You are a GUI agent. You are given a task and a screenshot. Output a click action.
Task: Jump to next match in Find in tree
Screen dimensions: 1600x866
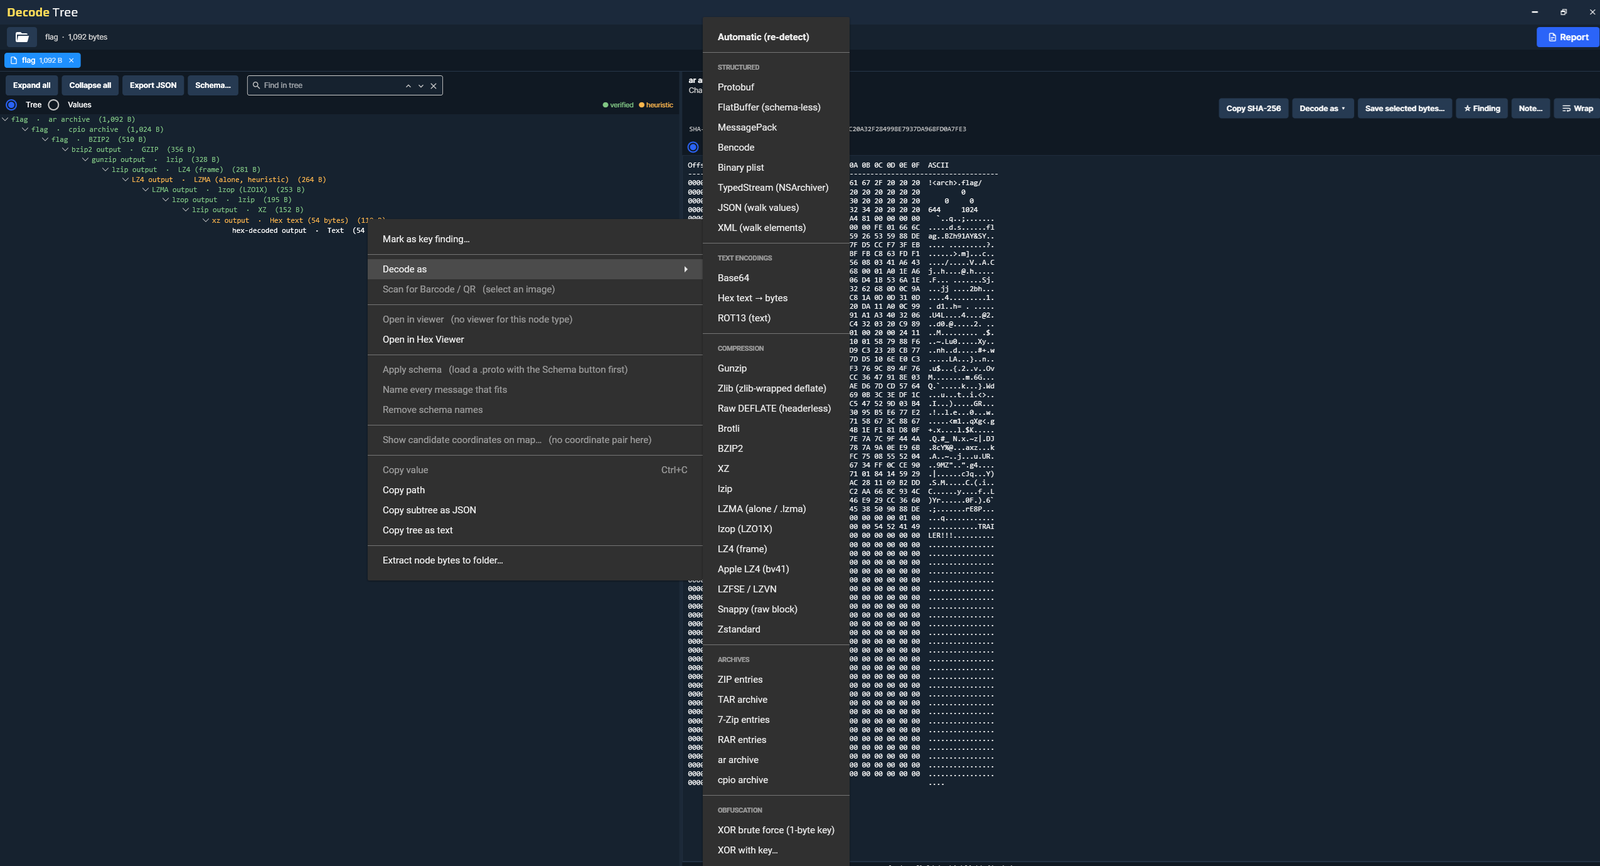[x=421, y=86]
